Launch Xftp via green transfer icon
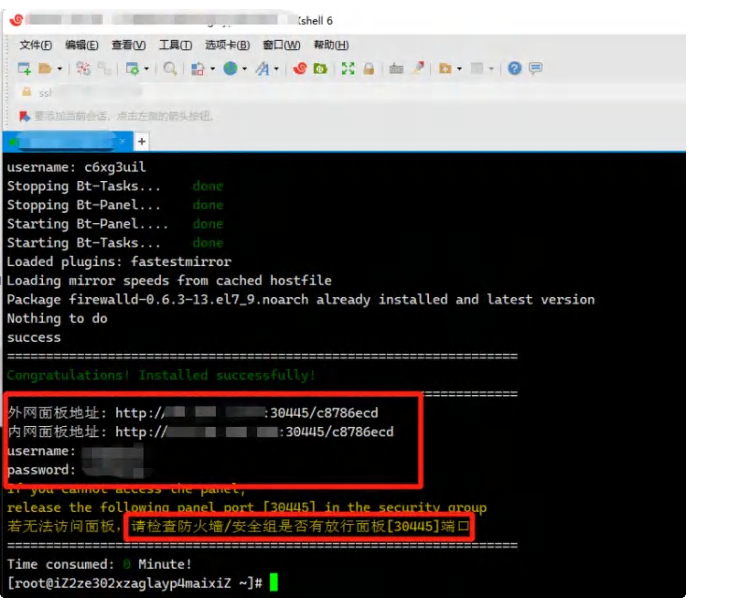This screenshot has width=729, height=600. tap(320, 69)
